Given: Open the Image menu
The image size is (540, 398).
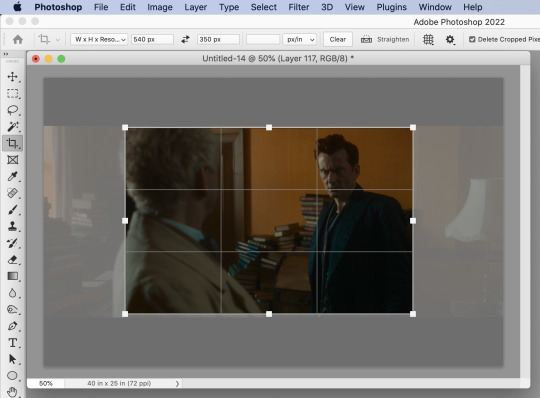Looking at the screenshot, I should 160,7.
